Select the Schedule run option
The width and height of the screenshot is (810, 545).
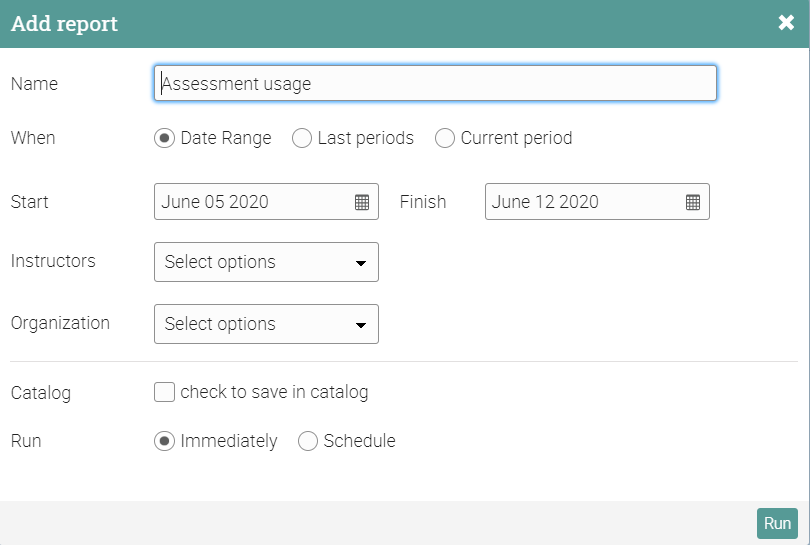pos(308,441)
